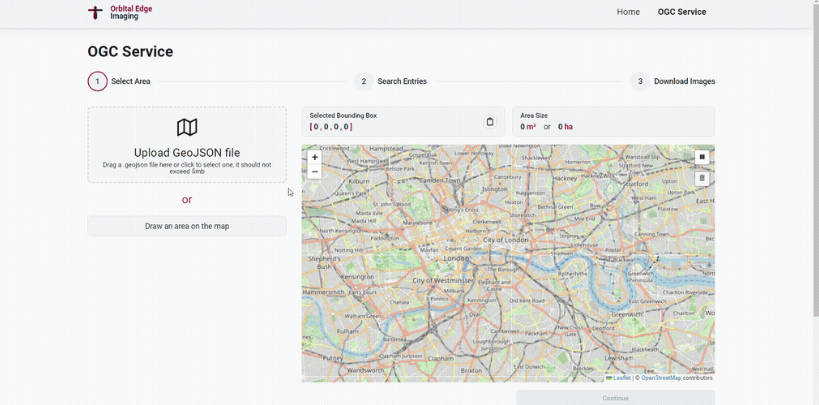Open the Leaflet attribution link
The image size is (819, 405).
click(621, 378)
